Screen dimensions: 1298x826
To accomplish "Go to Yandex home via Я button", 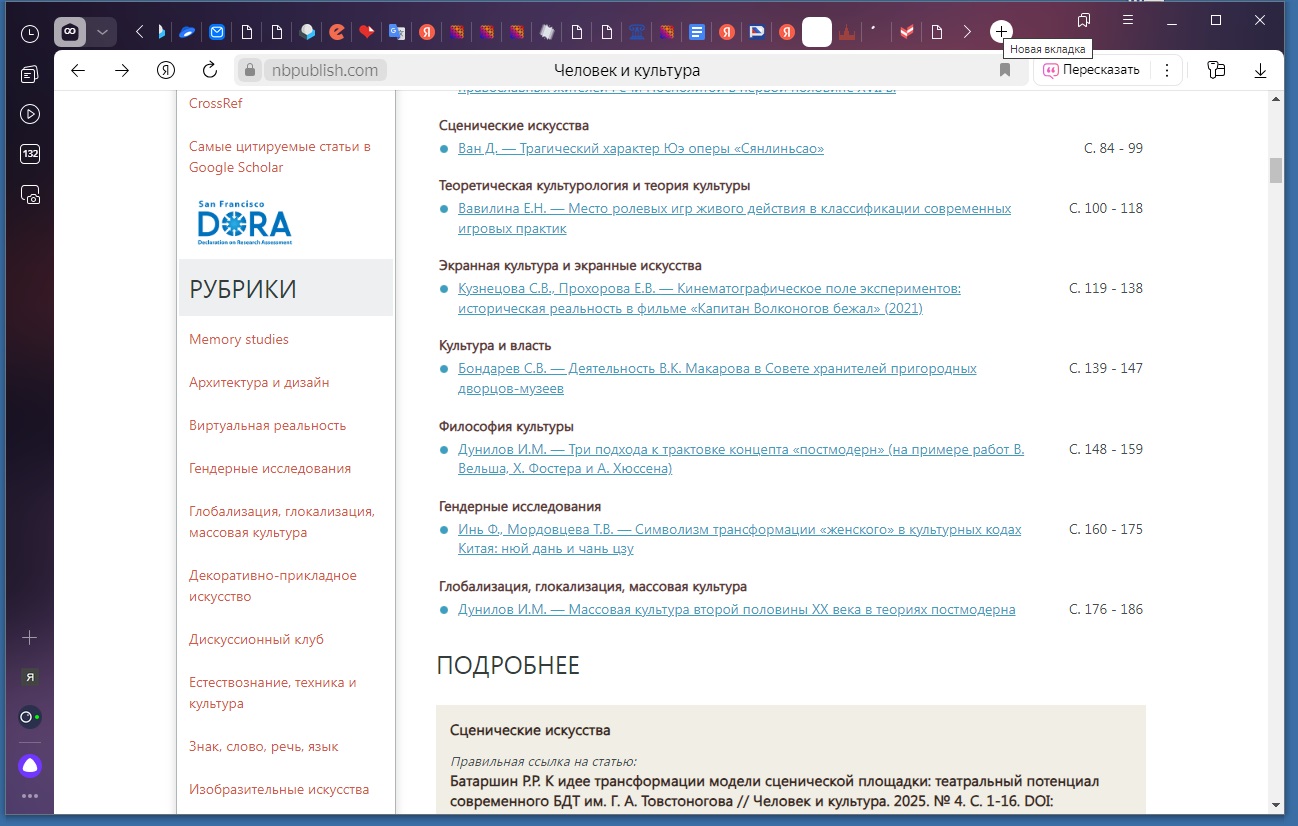I will point(166,70).
